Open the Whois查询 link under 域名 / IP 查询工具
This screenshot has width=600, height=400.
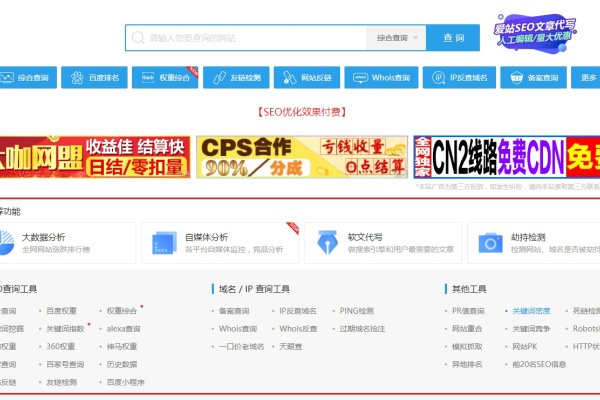pyautogui.click(x=238, y=329)
